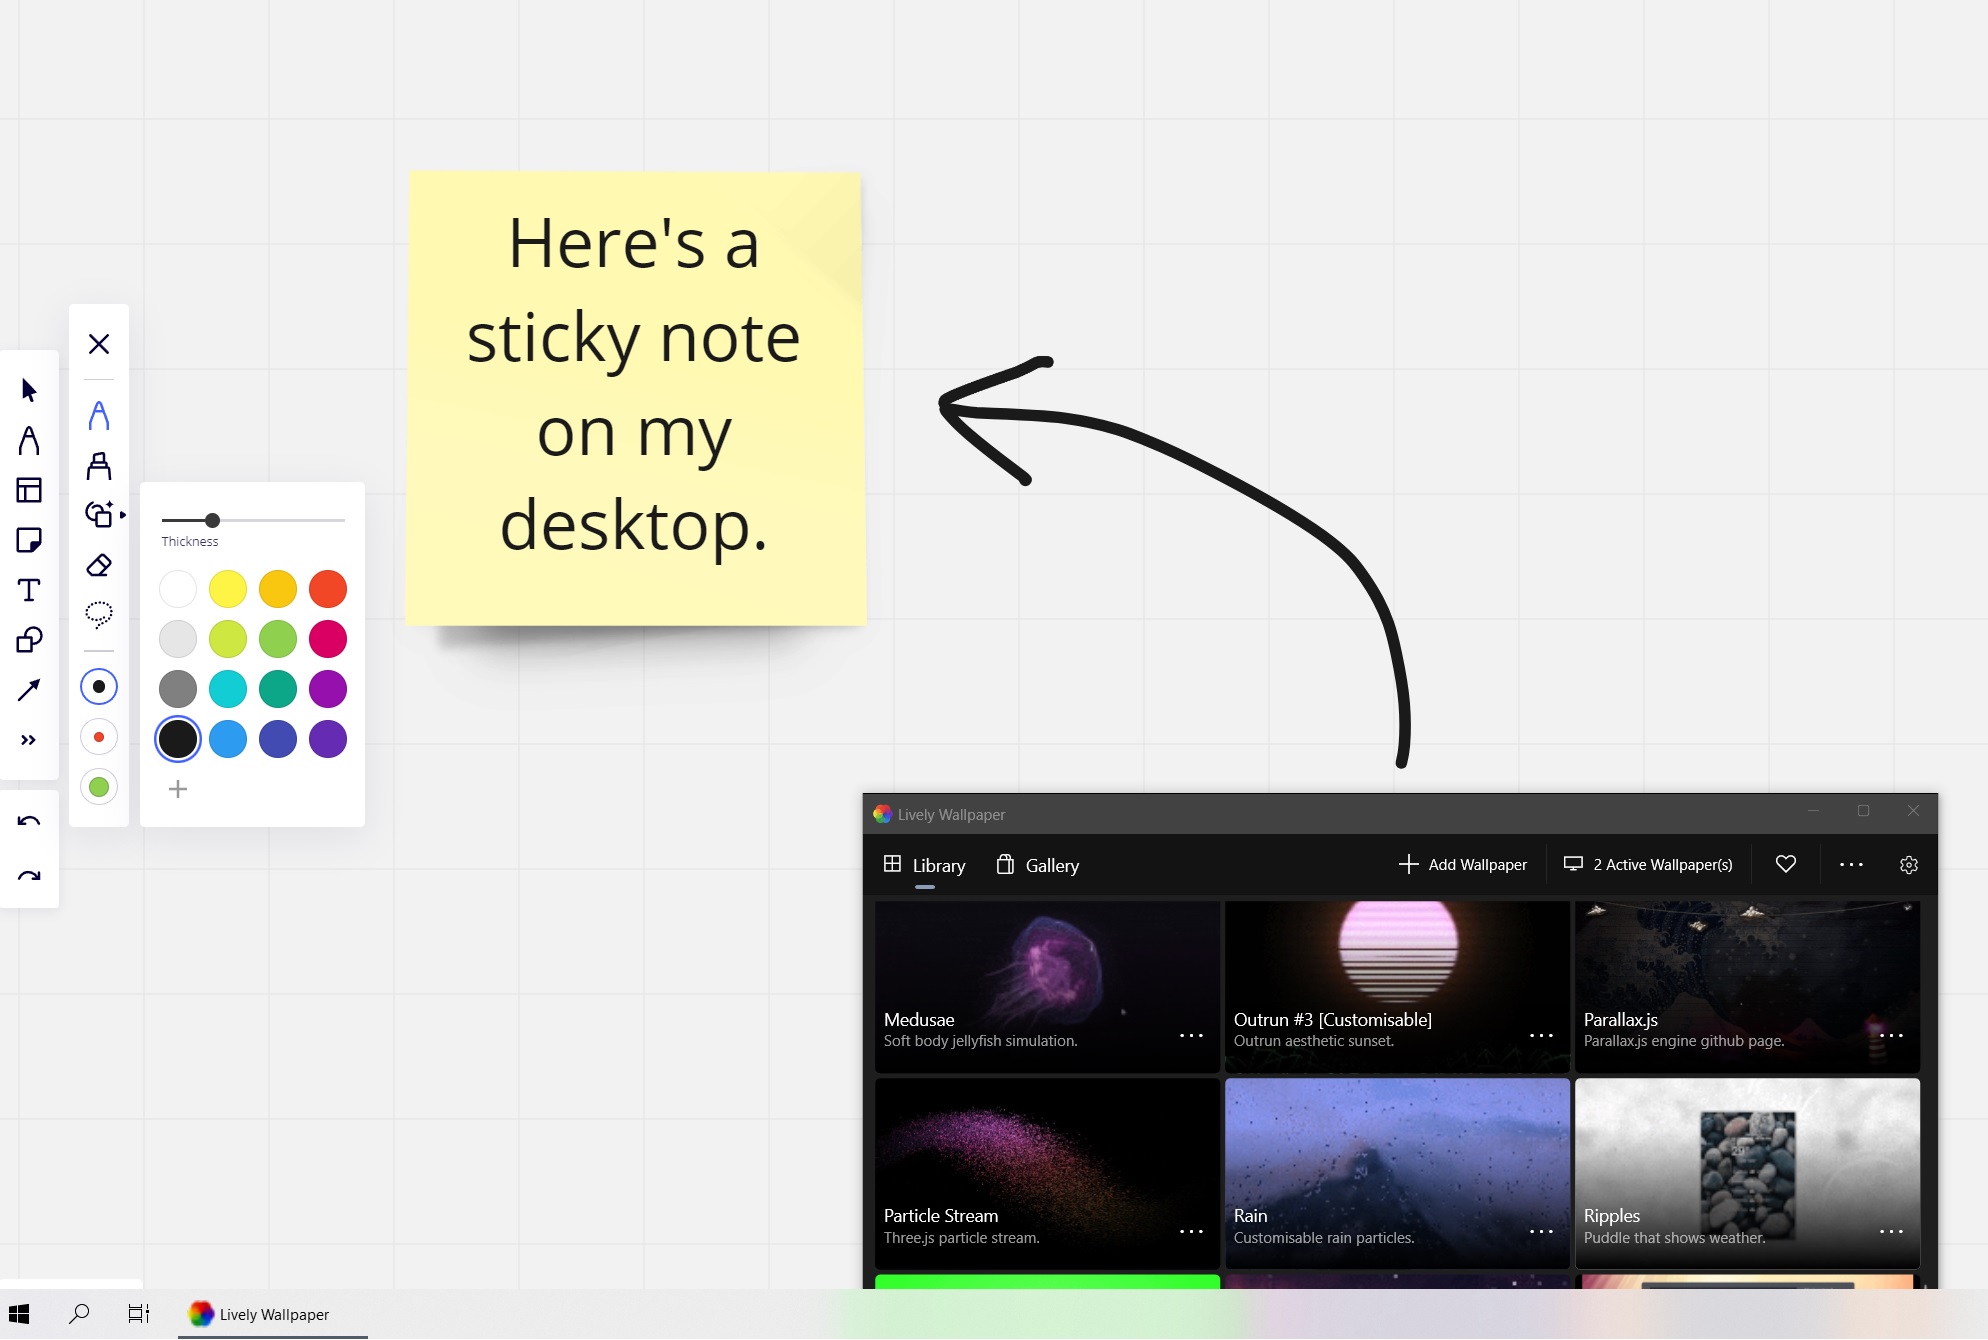Screen dimensions: 1988x1340
Task: Expand Lively Wallpaper settings menu
Action: [1910, 864]
